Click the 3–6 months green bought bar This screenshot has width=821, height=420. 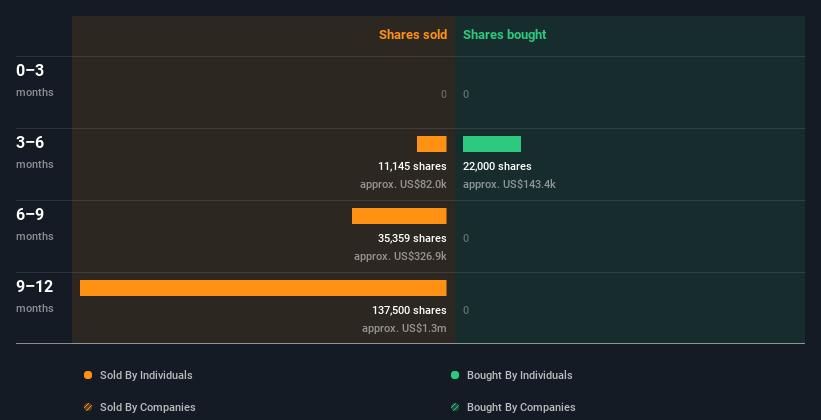[492, 144]
